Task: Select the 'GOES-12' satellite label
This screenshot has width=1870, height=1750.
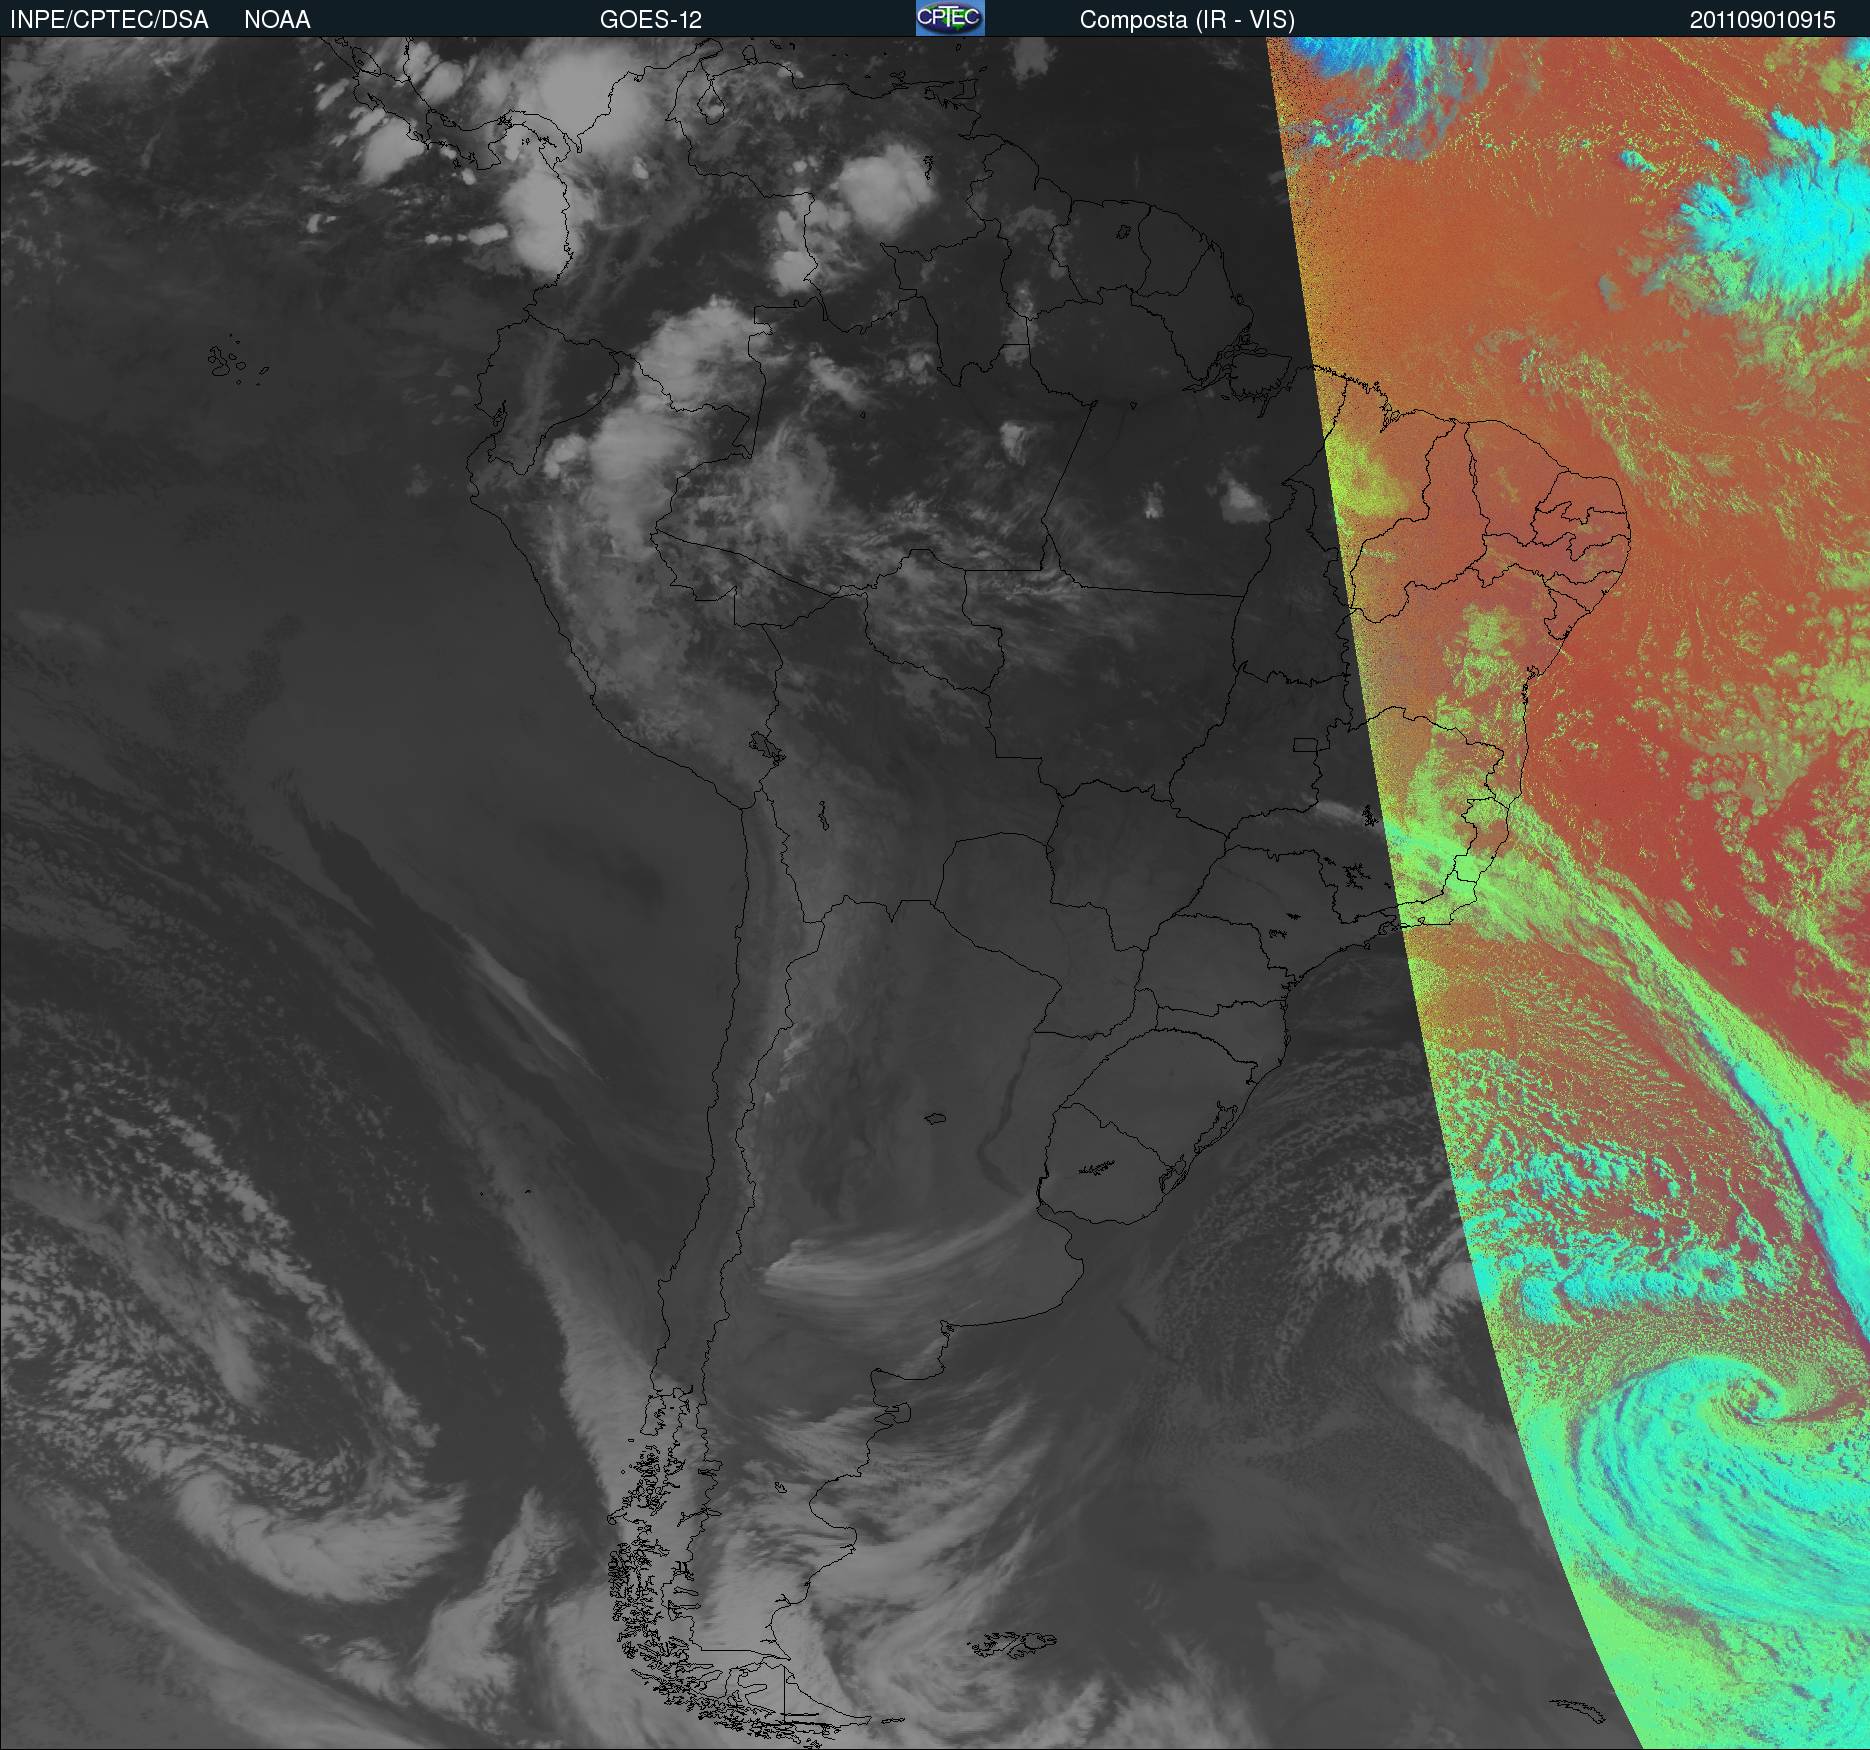Action: point(651,20)
